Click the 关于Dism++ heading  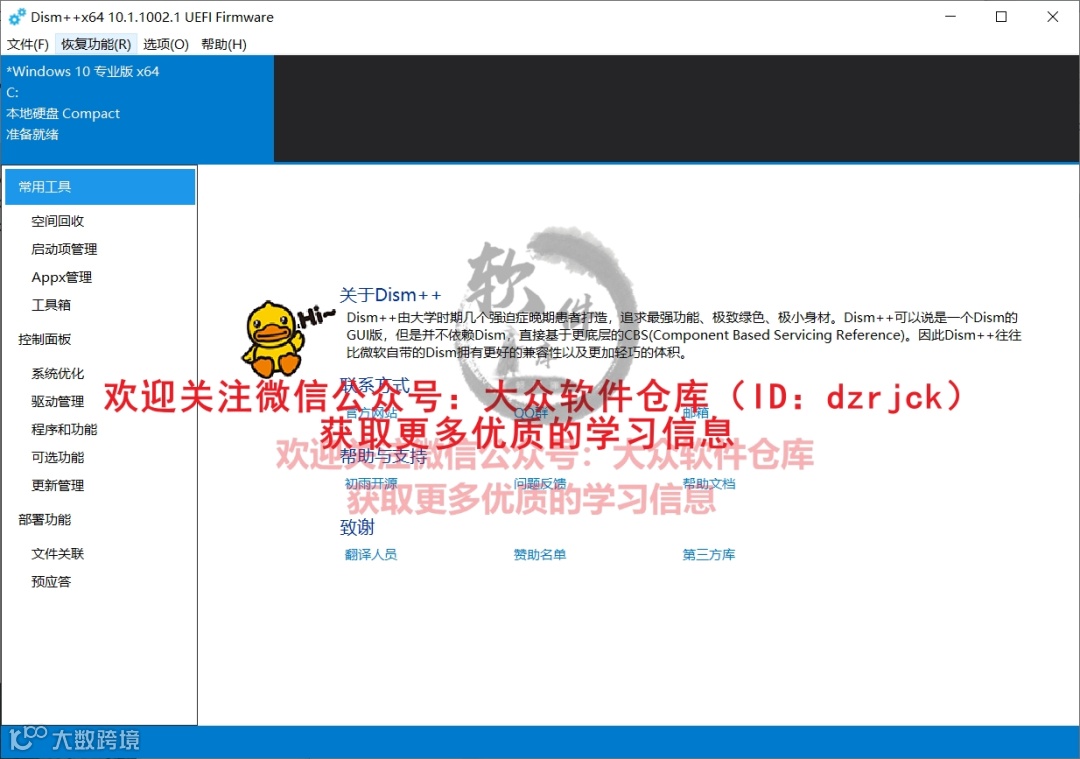point(390,295)
